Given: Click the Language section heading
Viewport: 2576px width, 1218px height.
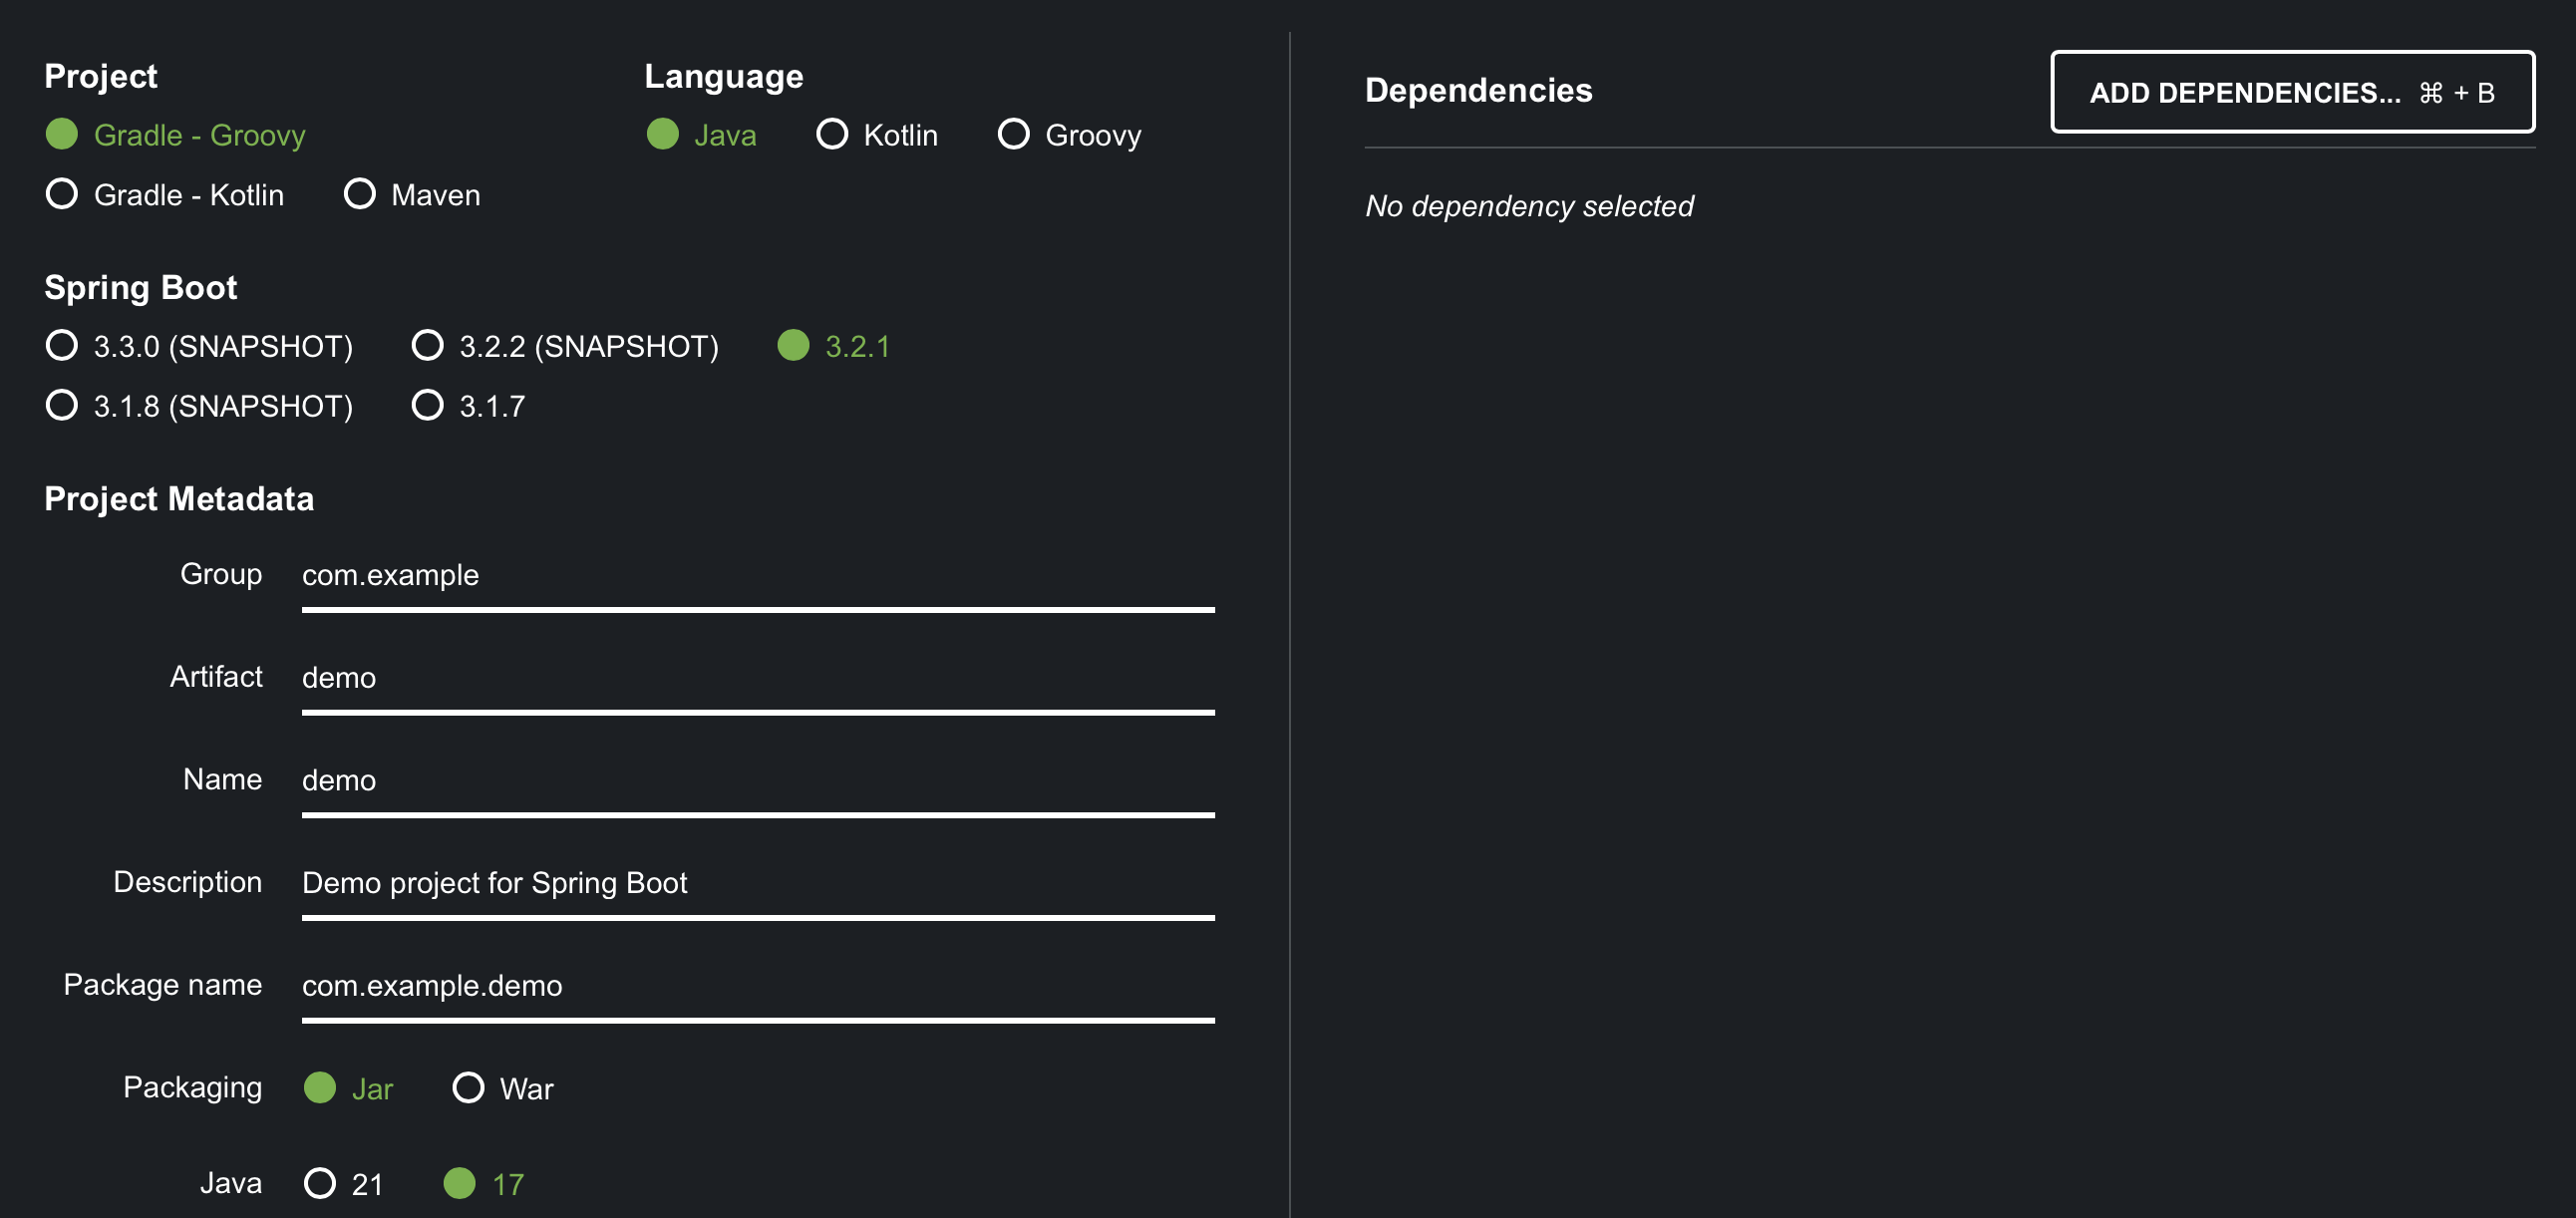Looking at the screenshot, I should pyautogui.click(x=723, y=77).
